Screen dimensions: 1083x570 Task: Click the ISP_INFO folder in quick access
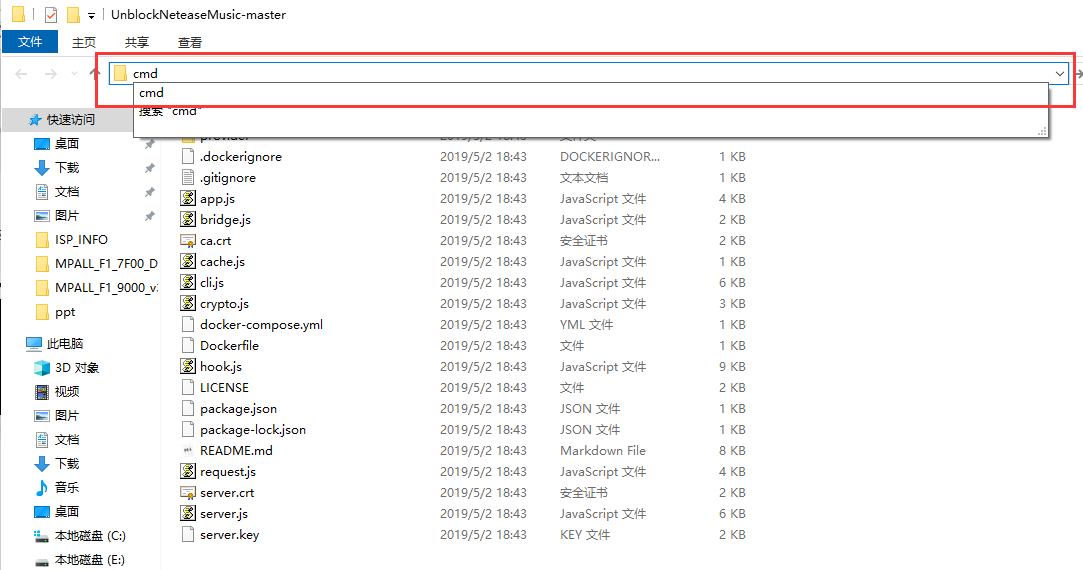pyautogui.click(x=81, y=240)
